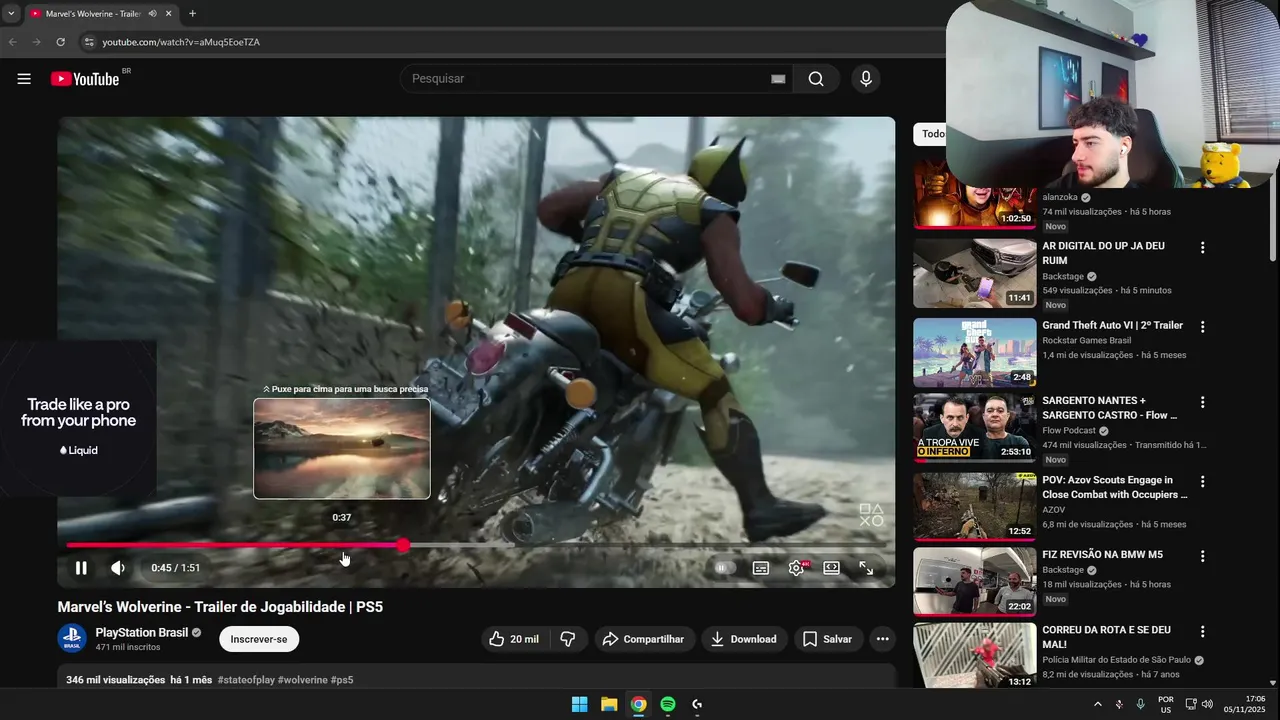Screen dimensions: 1280x720
Task: Click the #ps5 hashtag
Action: (x=342, y=680)
